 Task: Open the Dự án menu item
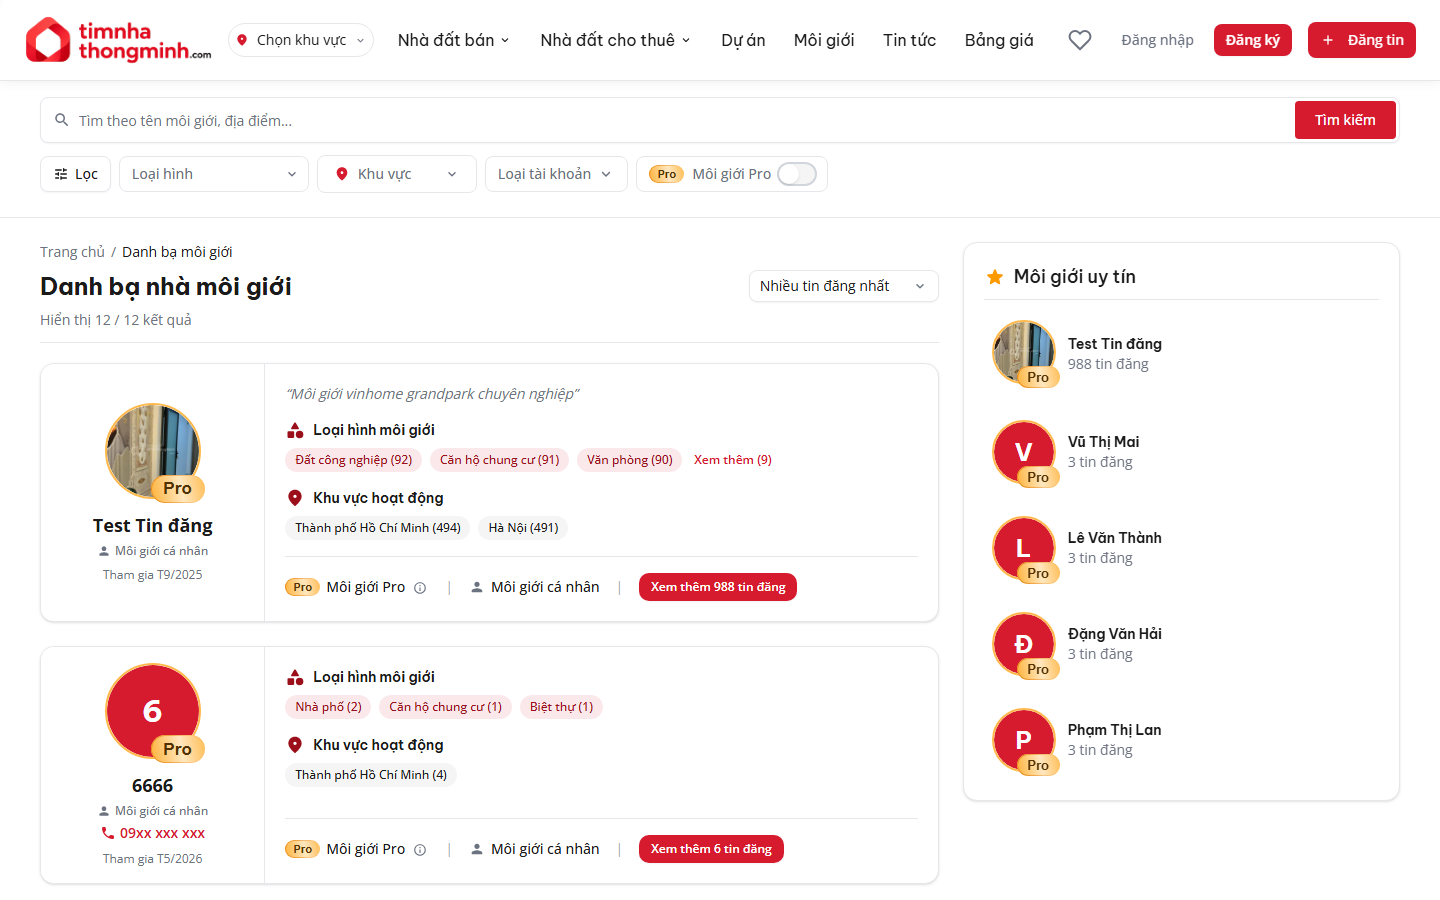[743, 40]
